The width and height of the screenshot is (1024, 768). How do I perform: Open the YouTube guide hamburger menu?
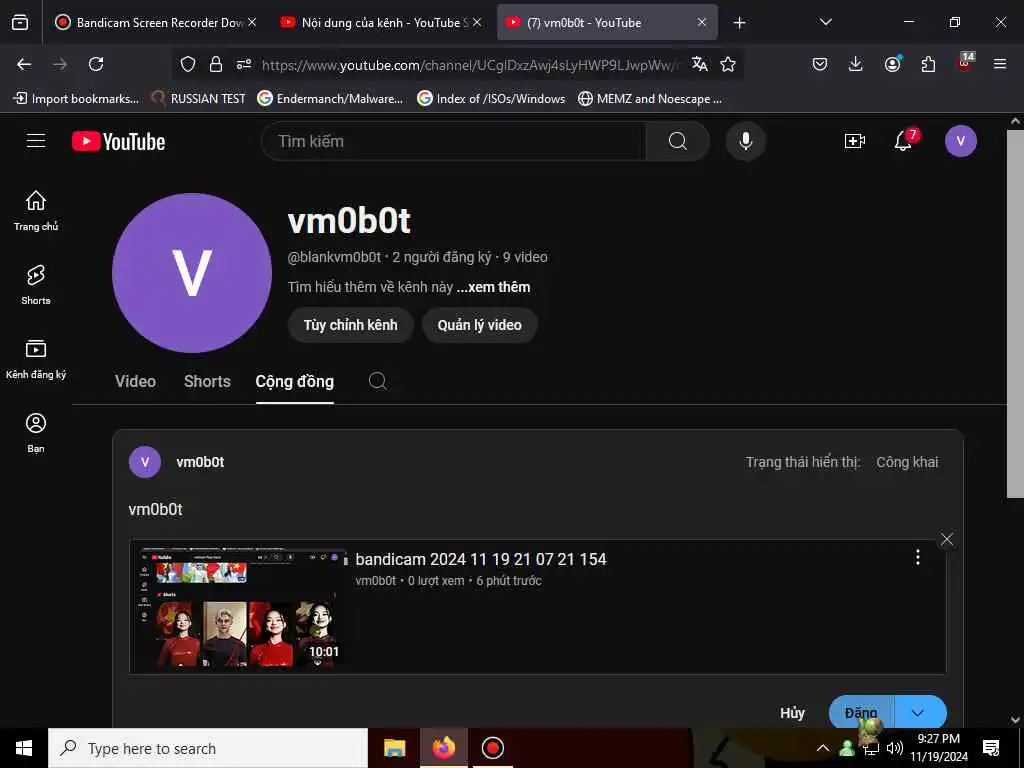(x=36, y=140)
